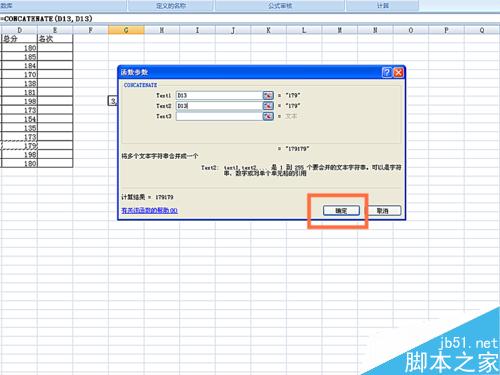The height and width of the screenshot is (375, 500).
Task: Click the Text2 range selector icon
Action: (x=268, y=106)
